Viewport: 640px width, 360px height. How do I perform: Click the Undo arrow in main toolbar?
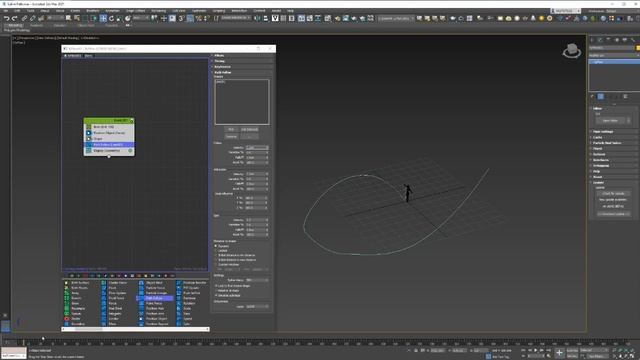tap(7, 18)
